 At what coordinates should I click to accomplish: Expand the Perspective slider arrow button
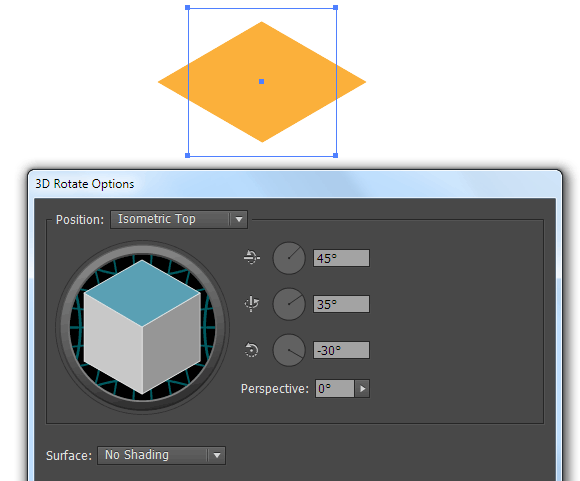362,388
